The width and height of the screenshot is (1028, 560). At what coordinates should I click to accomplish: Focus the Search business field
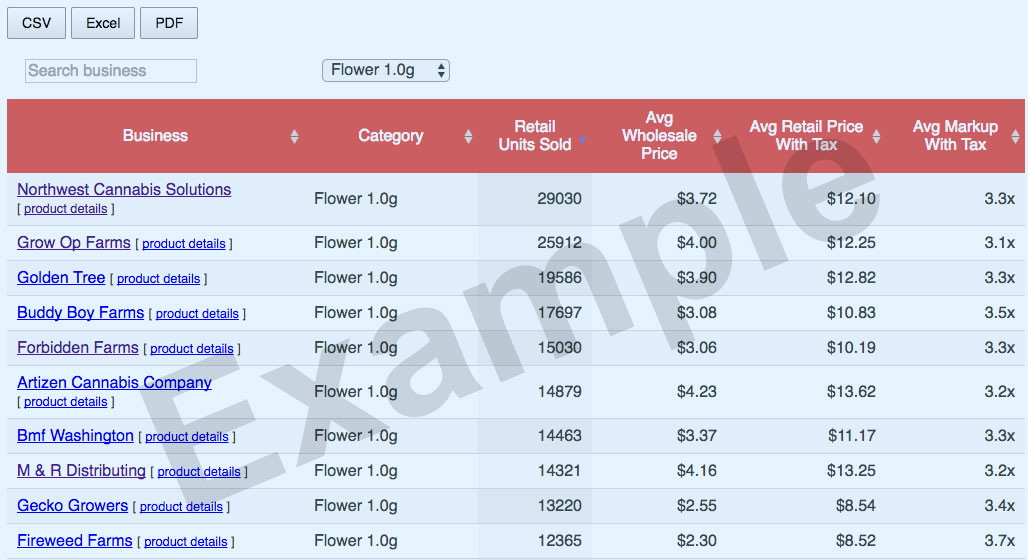pyautogui.click(x=111, y=71)
